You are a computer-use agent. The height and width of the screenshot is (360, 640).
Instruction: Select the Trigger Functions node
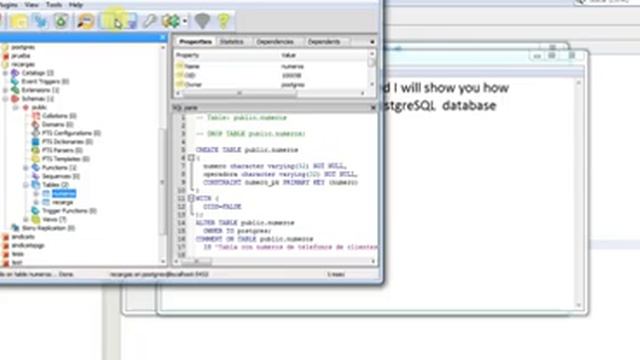[x=69, y=211]
